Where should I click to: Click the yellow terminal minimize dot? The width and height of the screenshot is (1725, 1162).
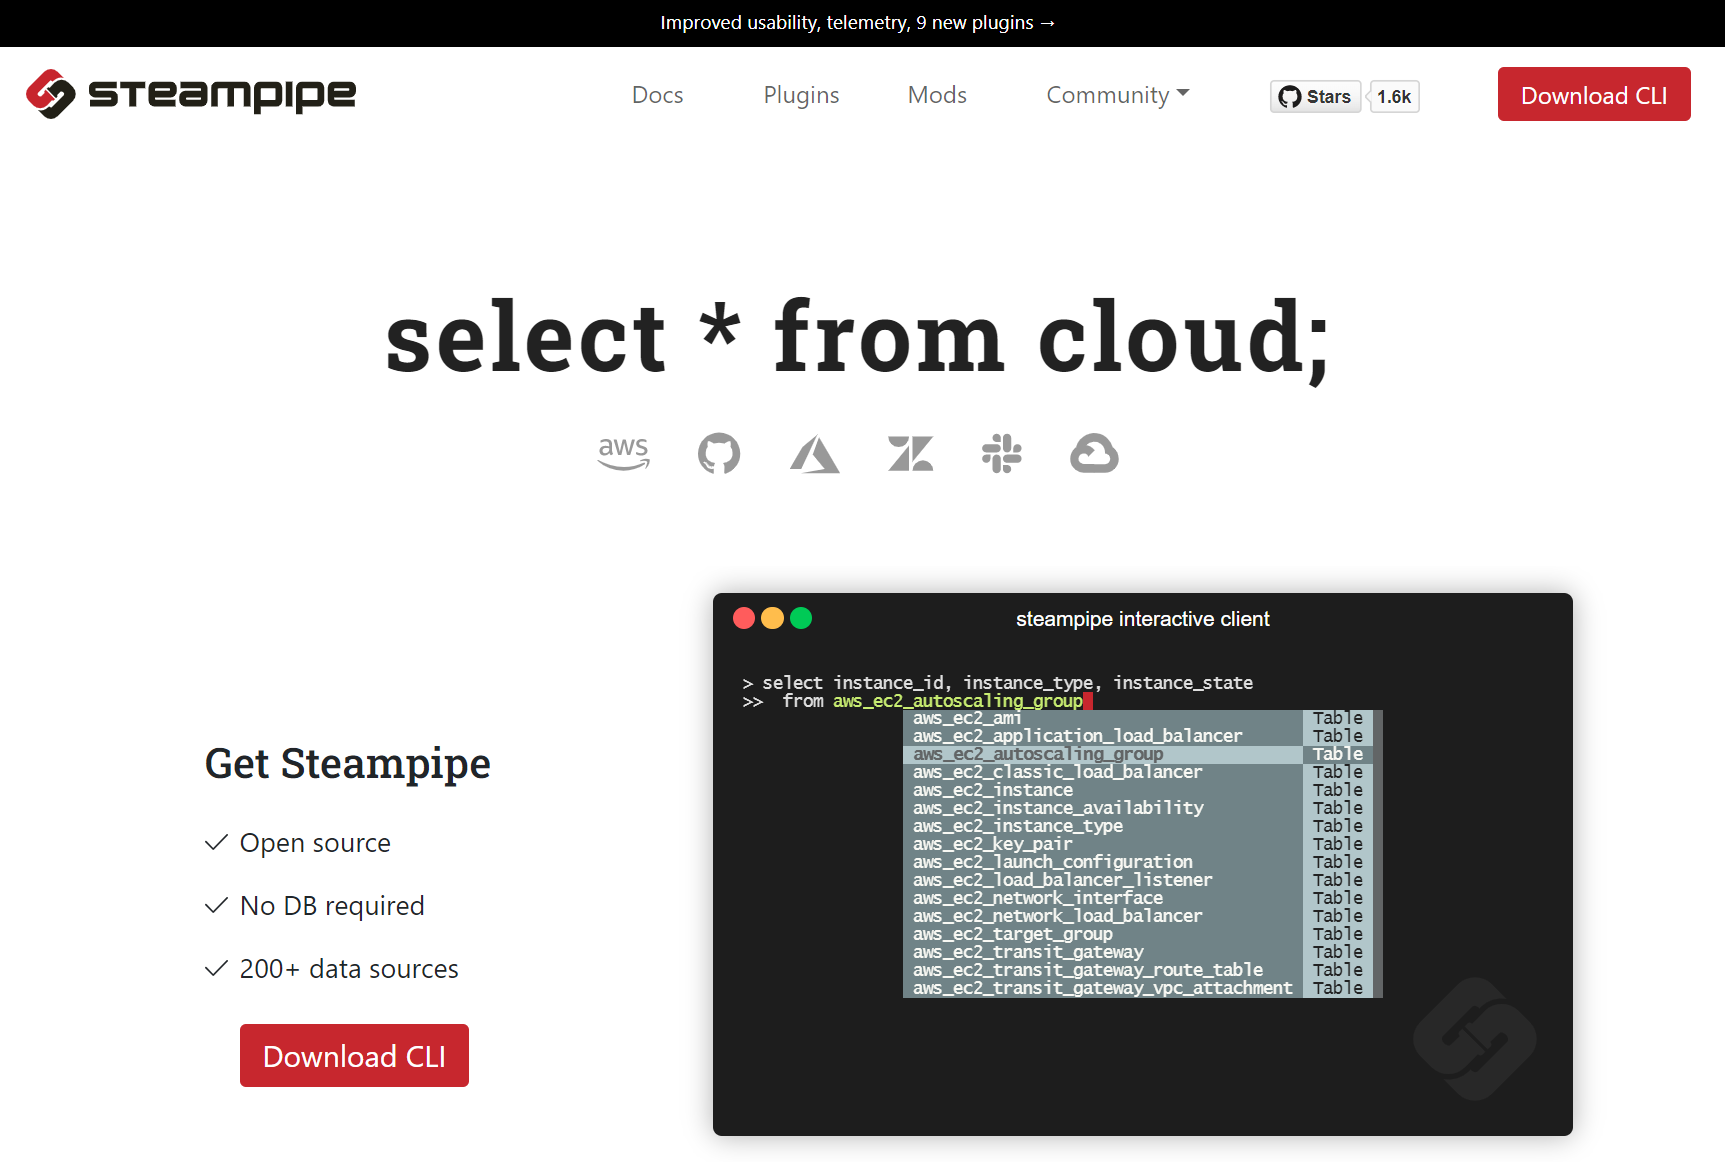tap(772, 618)
